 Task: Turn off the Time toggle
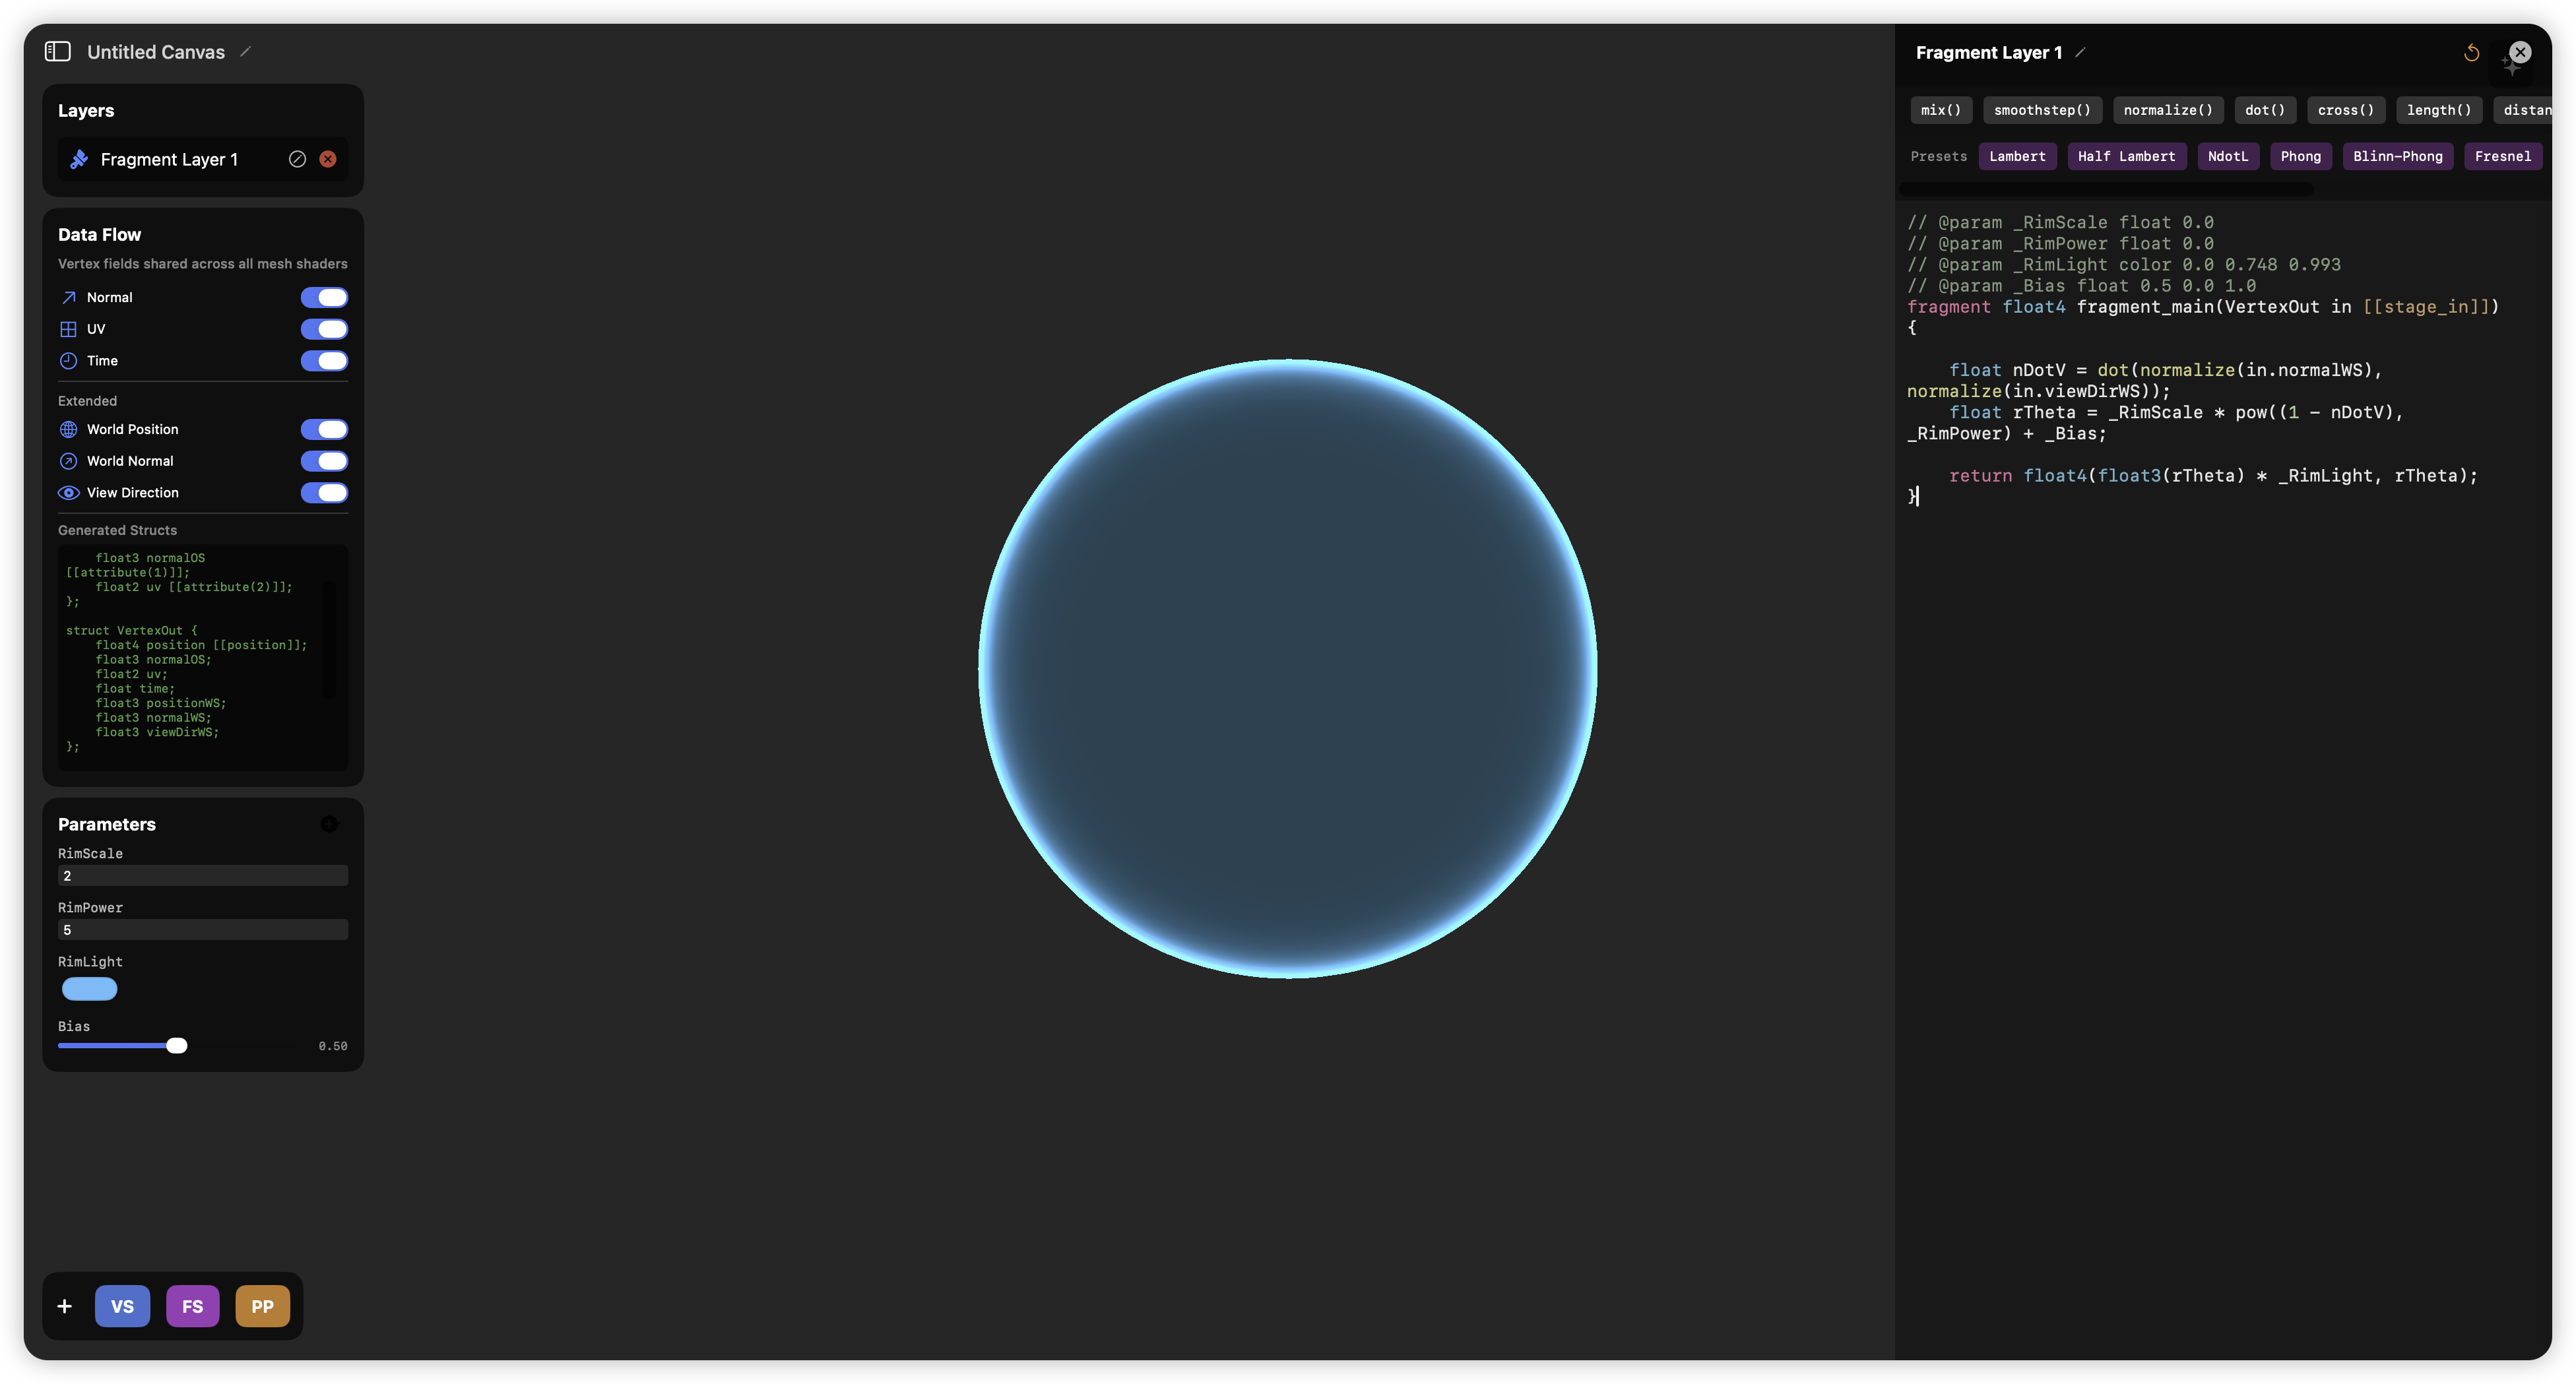pyautogui.click(x=323, y=361)
